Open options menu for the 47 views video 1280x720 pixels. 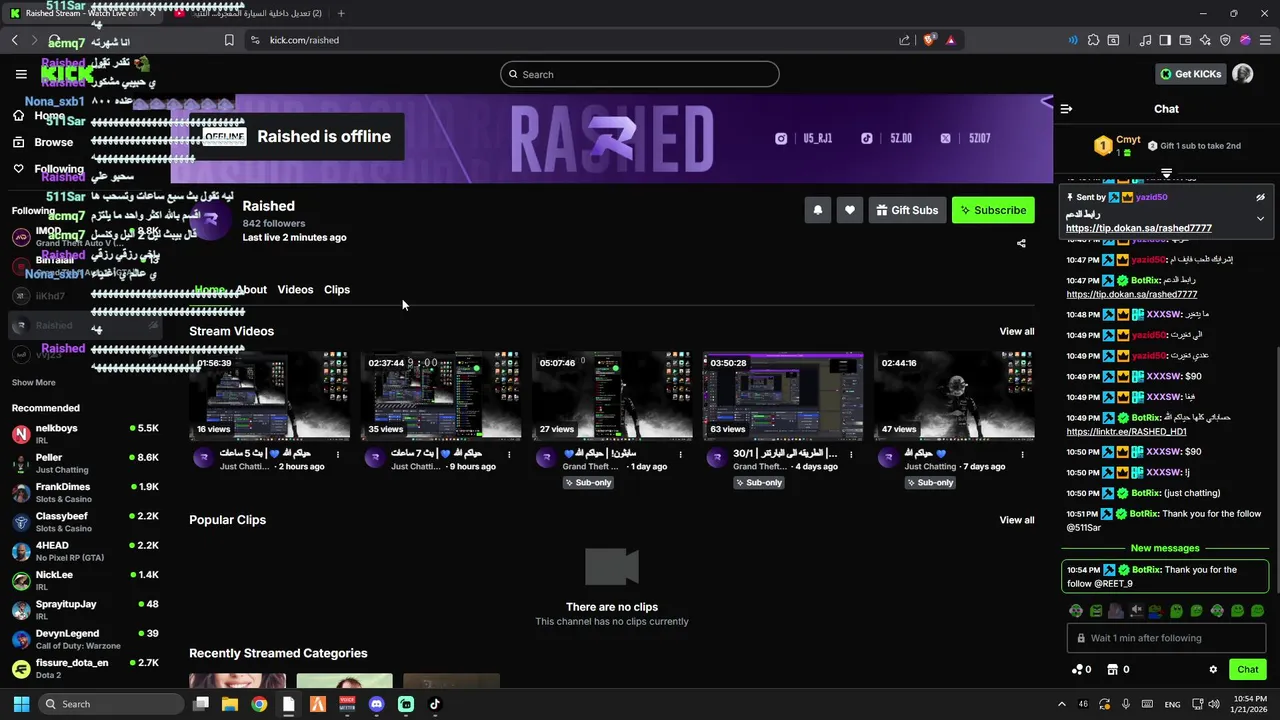[x=1022, y=455]
